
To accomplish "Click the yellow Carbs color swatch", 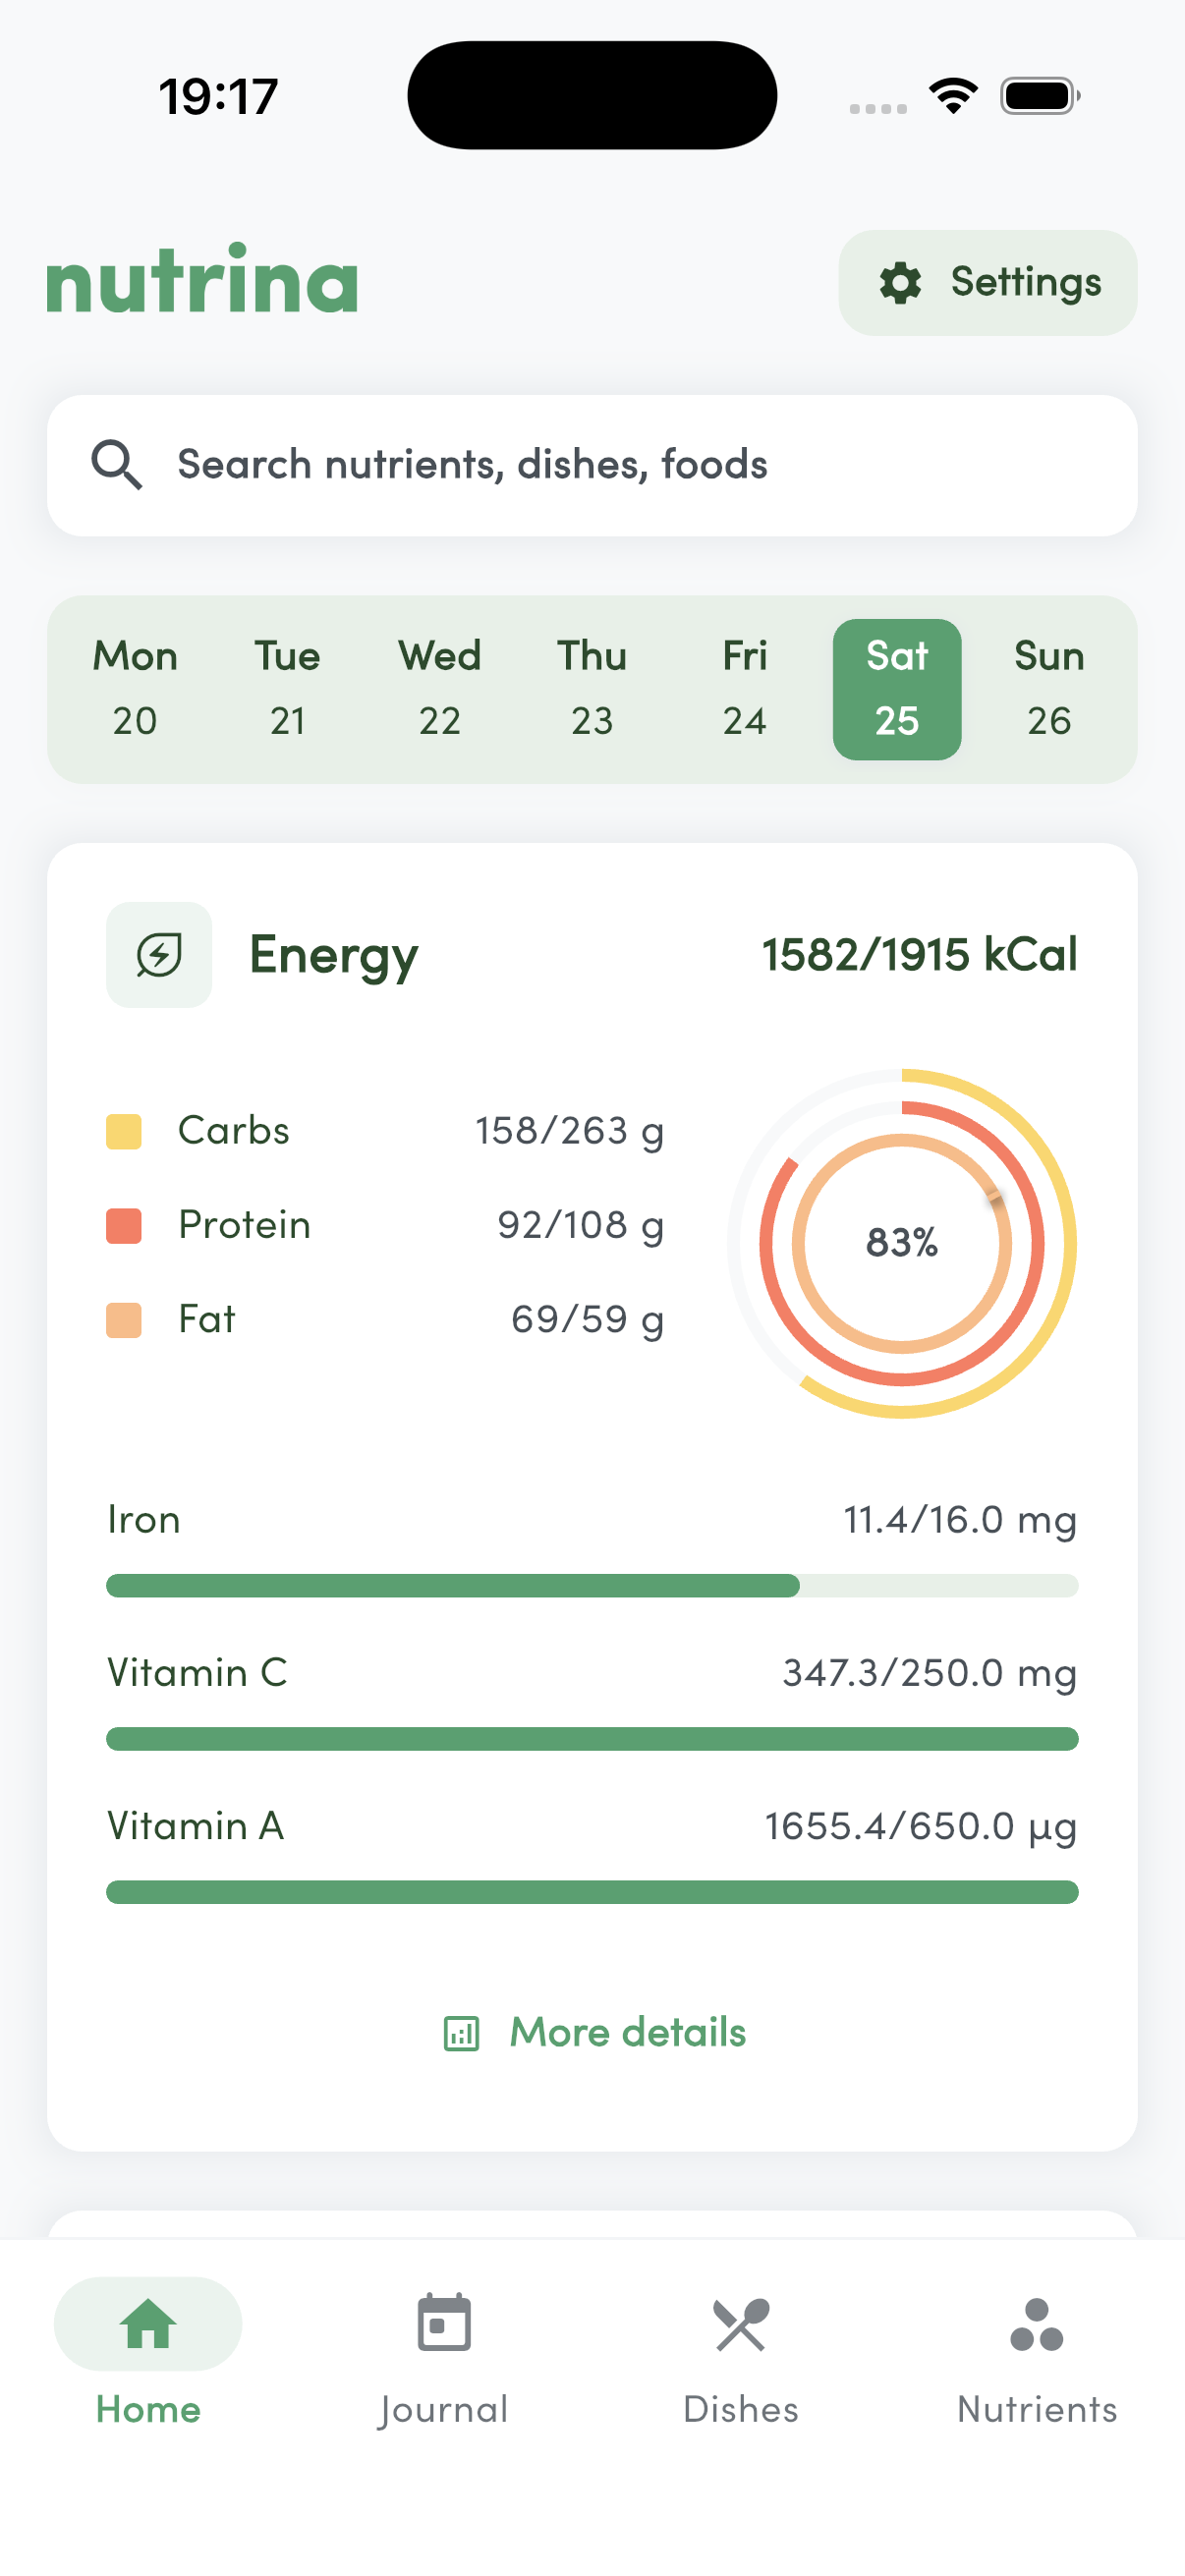I will (x=124, y=1132).
